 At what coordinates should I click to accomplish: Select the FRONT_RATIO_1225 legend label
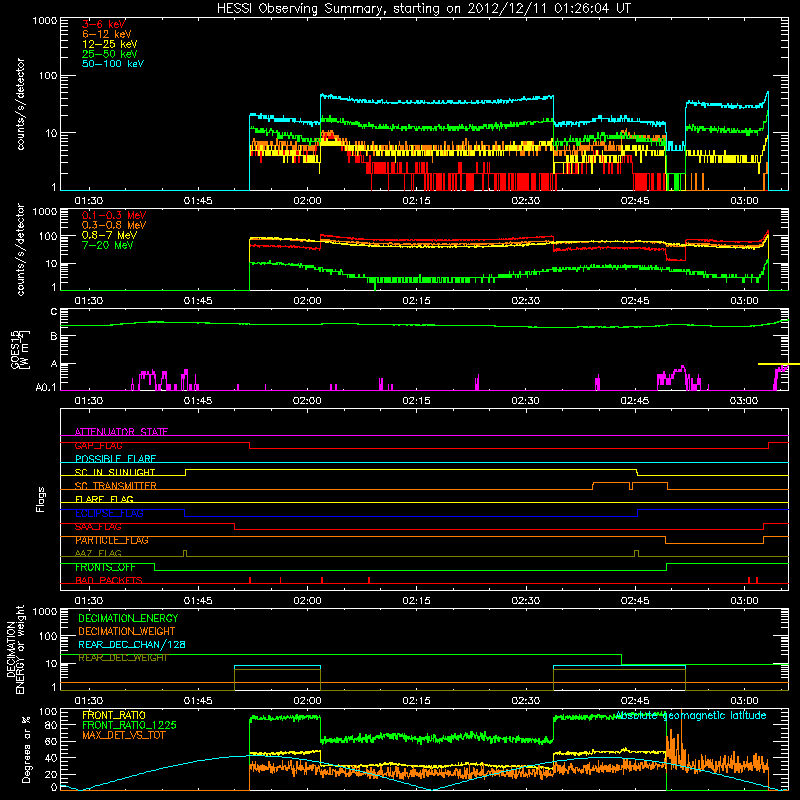(x=130, y=725)
